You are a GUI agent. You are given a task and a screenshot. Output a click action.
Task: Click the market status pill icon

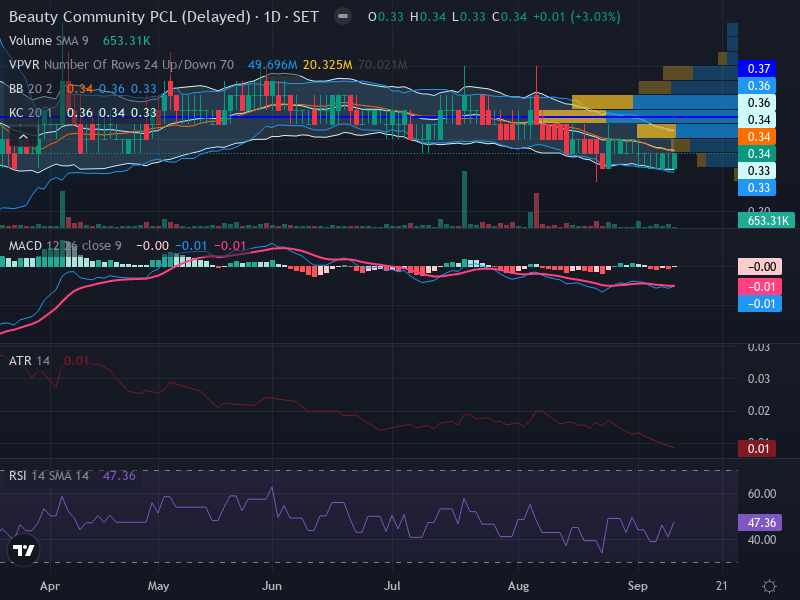point(343,16)
